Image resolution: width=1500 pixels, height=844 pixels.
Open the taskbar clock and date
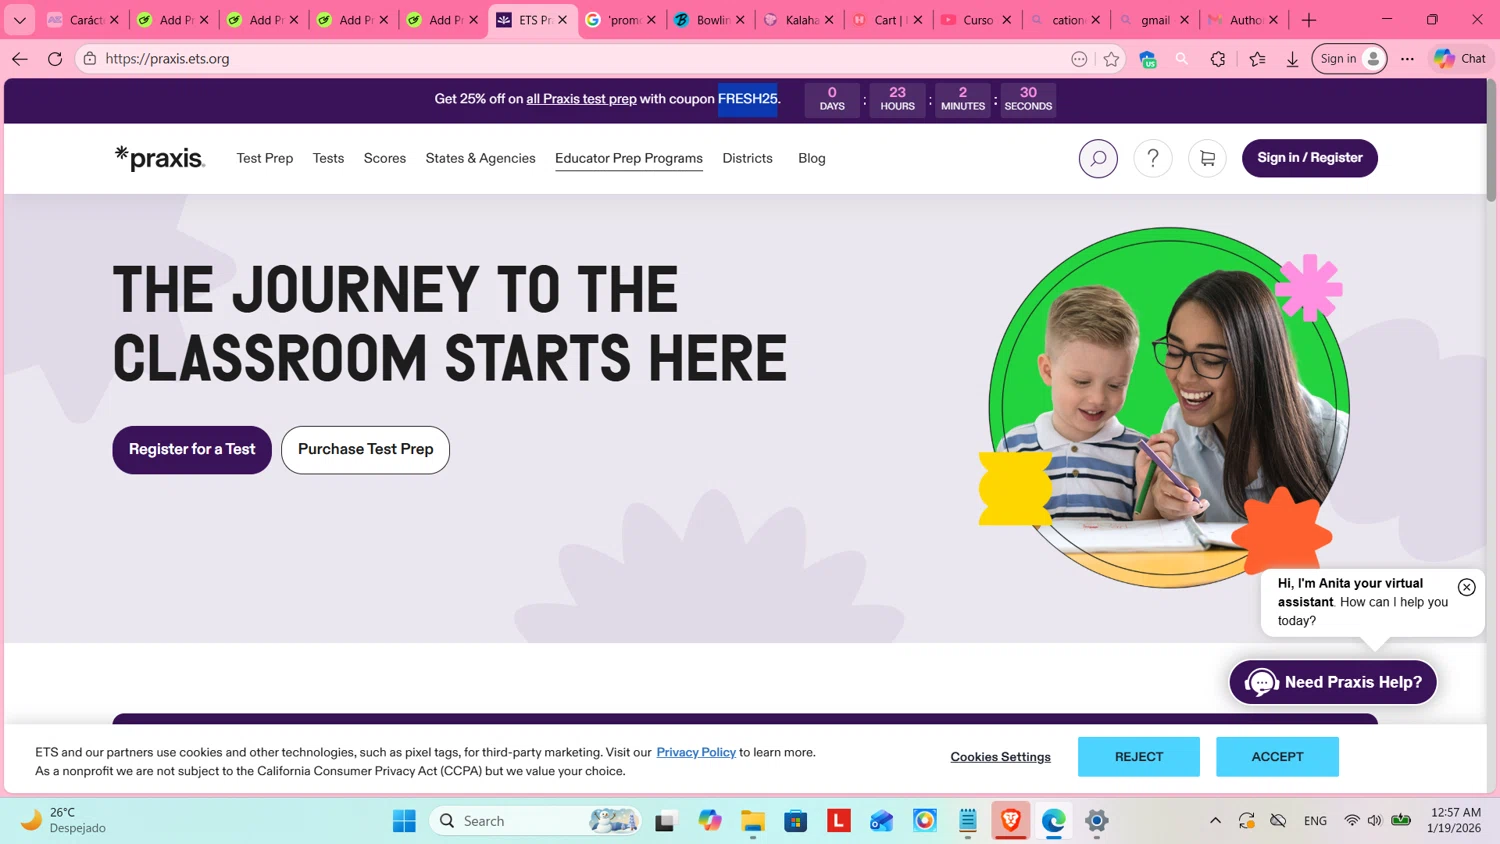coord(1455,820)
